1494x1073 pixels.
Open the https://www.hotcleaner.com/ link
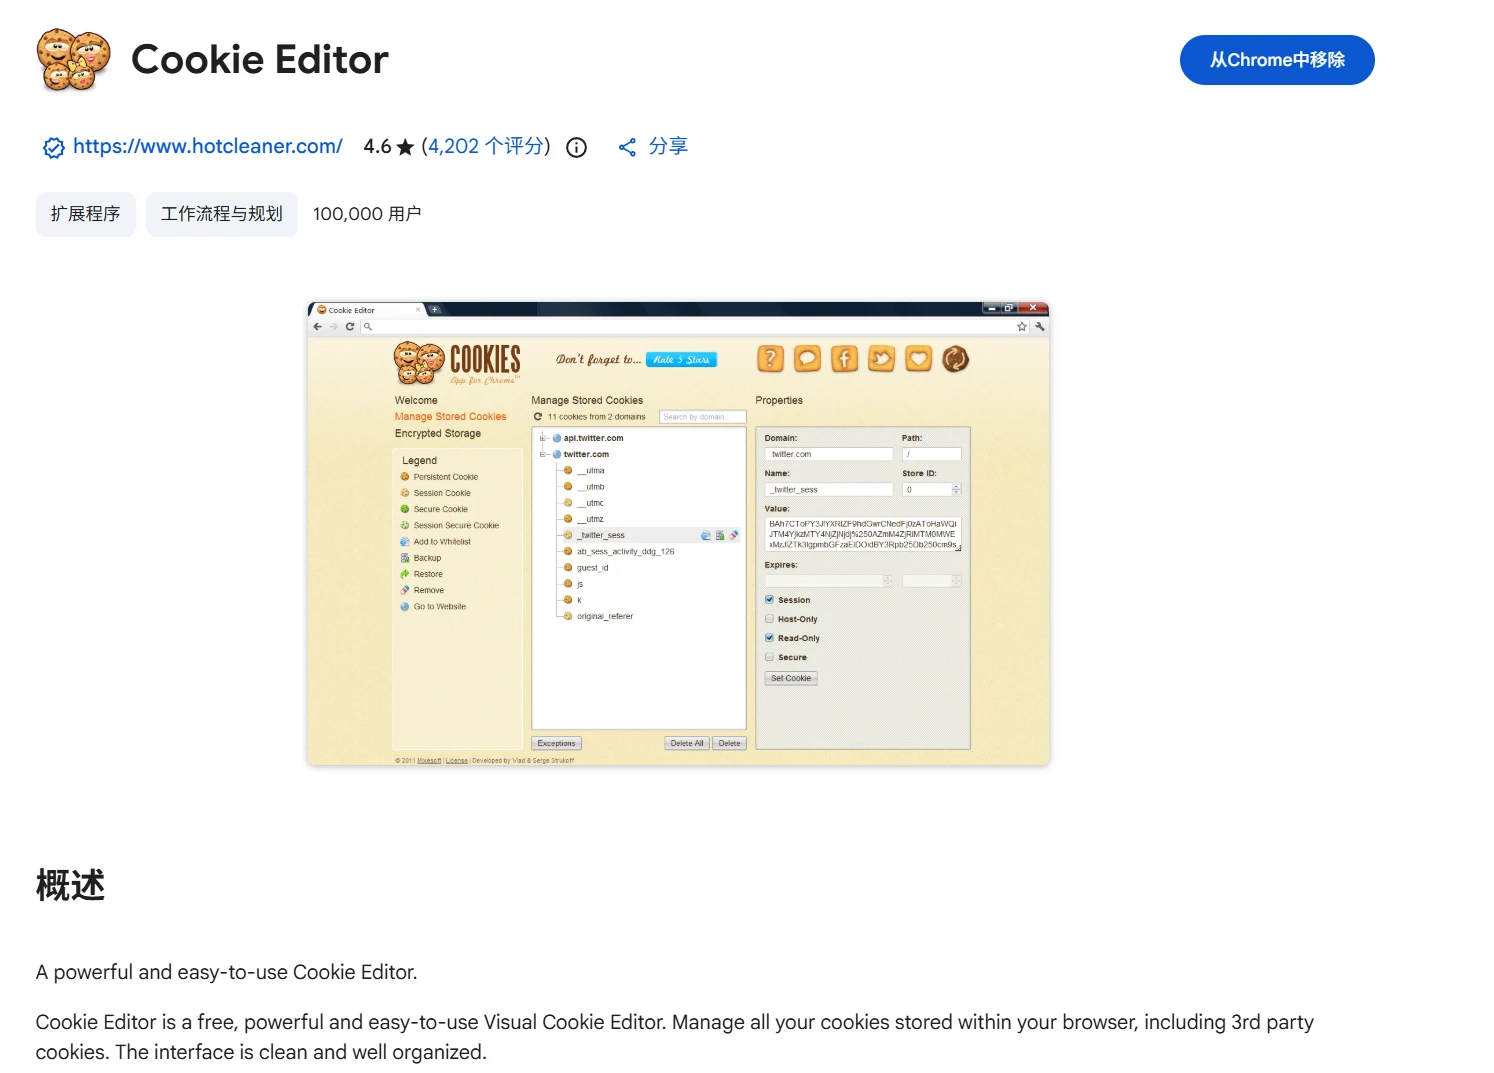(x=208, y=147)
